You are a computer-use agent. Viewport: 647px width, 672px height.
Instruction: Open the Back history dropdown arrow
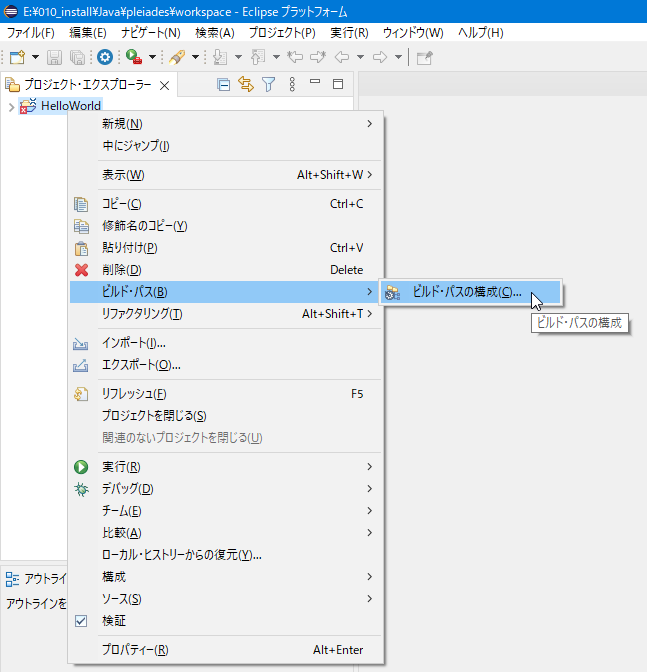point(360,57)
